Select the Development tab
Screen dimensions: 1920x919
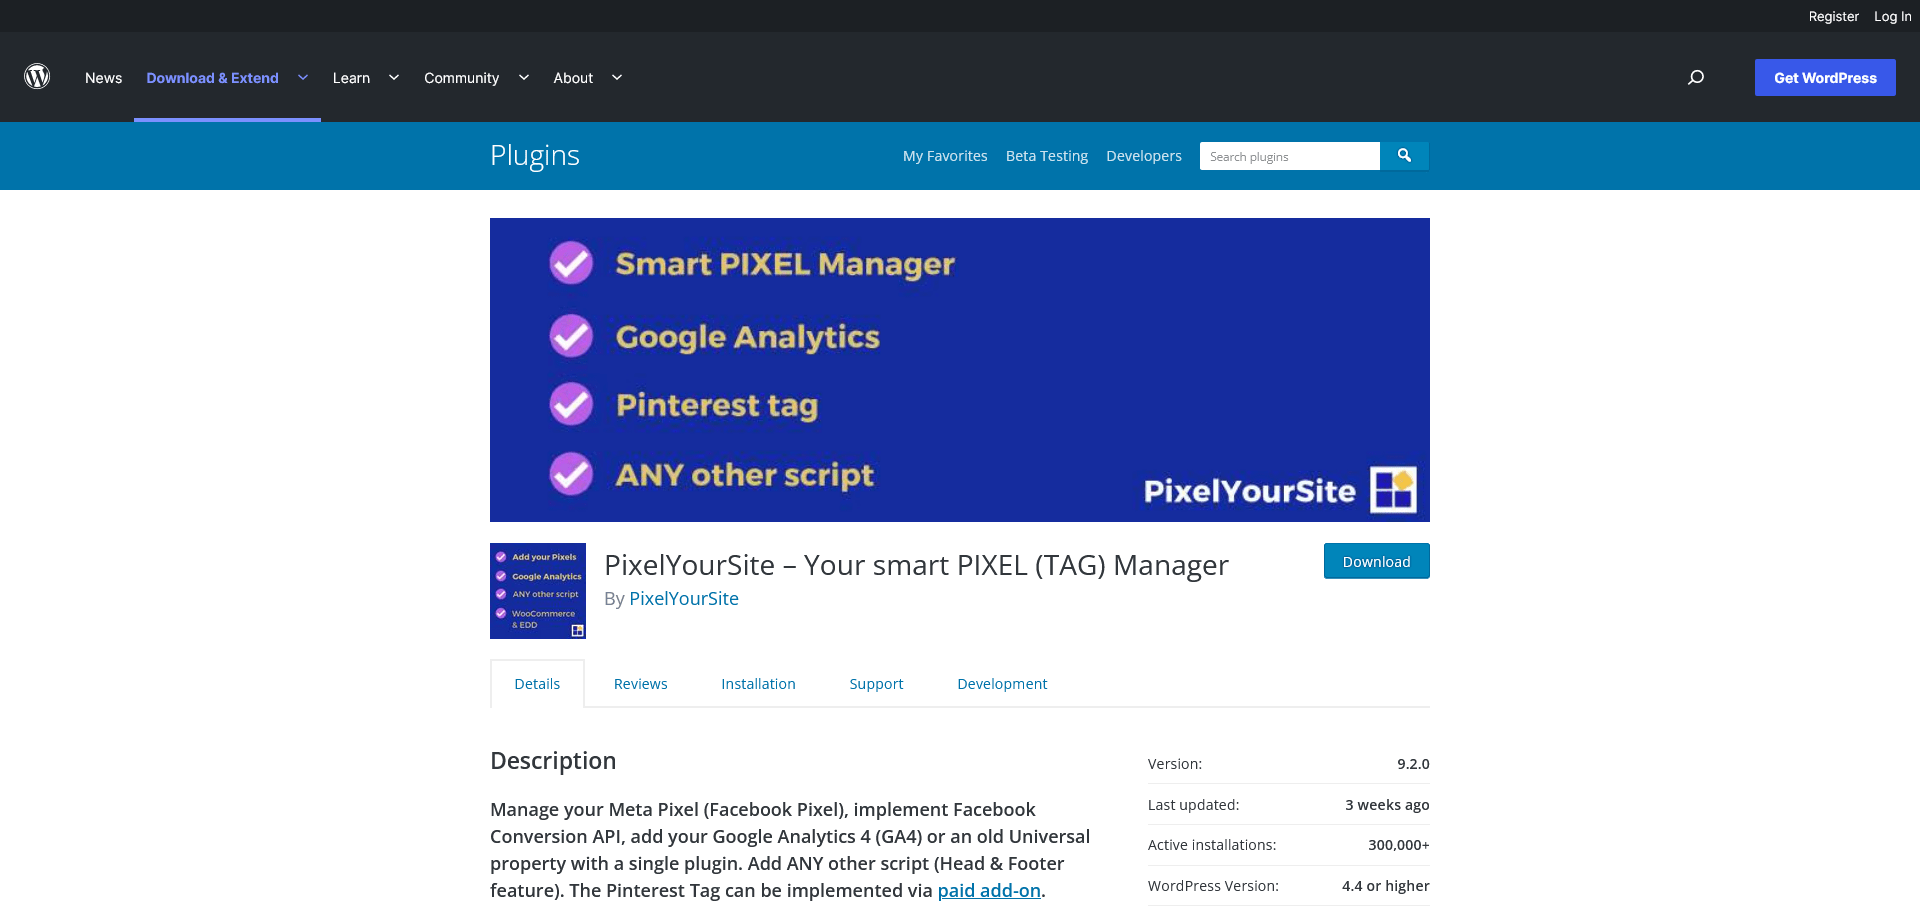click(1002, 684)
